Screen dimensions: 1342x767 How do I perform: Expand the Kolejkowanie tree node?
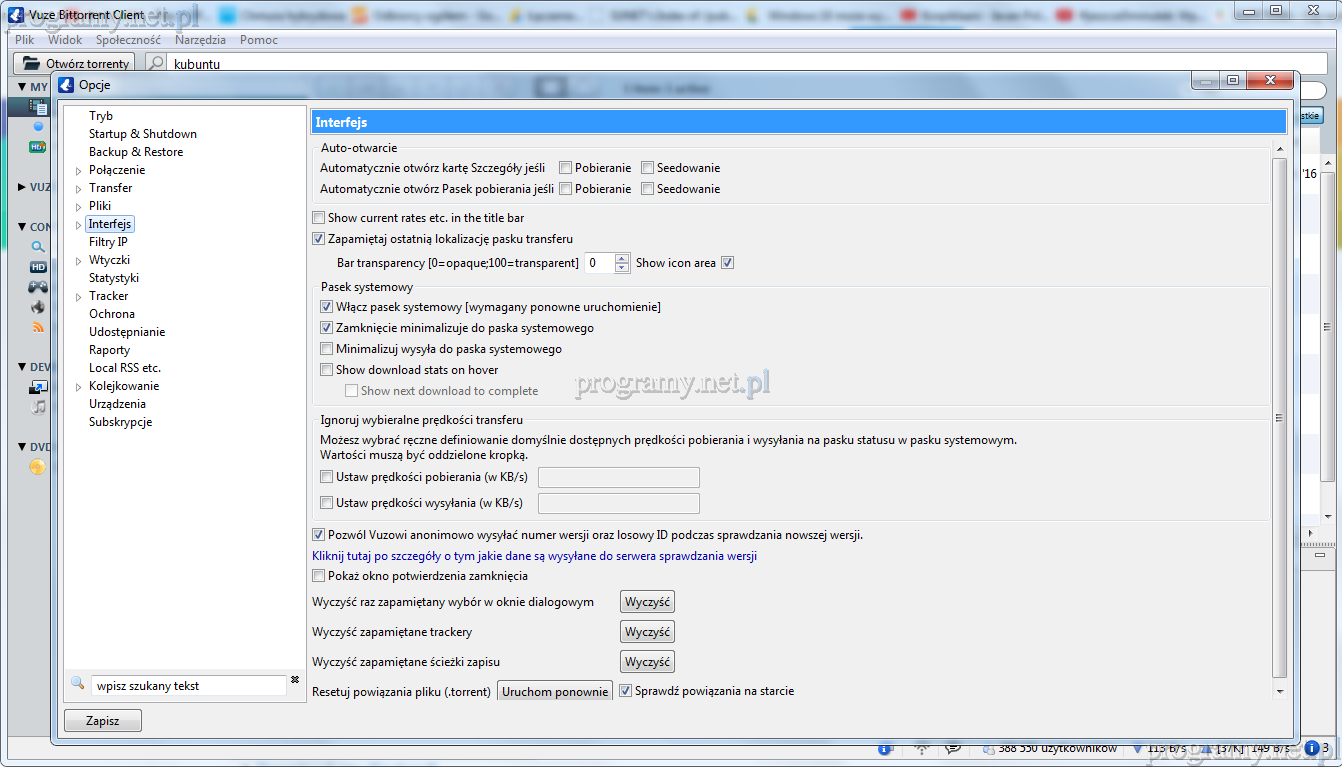[79, 387]
